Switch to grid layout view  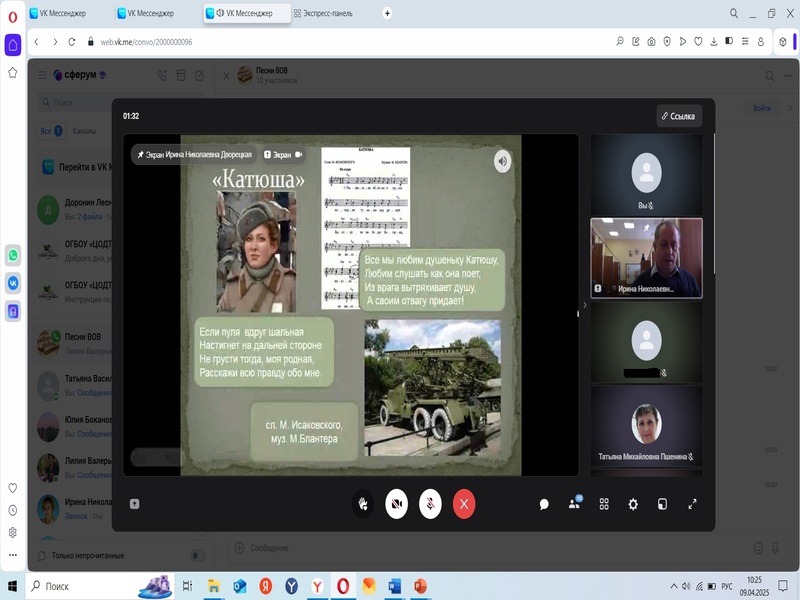[604, 505]
